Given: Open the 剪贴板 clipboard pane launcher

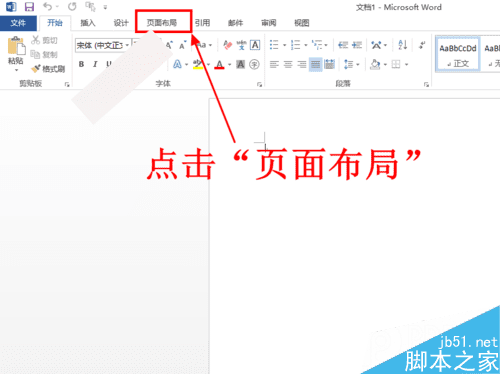Looking at the screenshot, I should (x=67, y=85).
